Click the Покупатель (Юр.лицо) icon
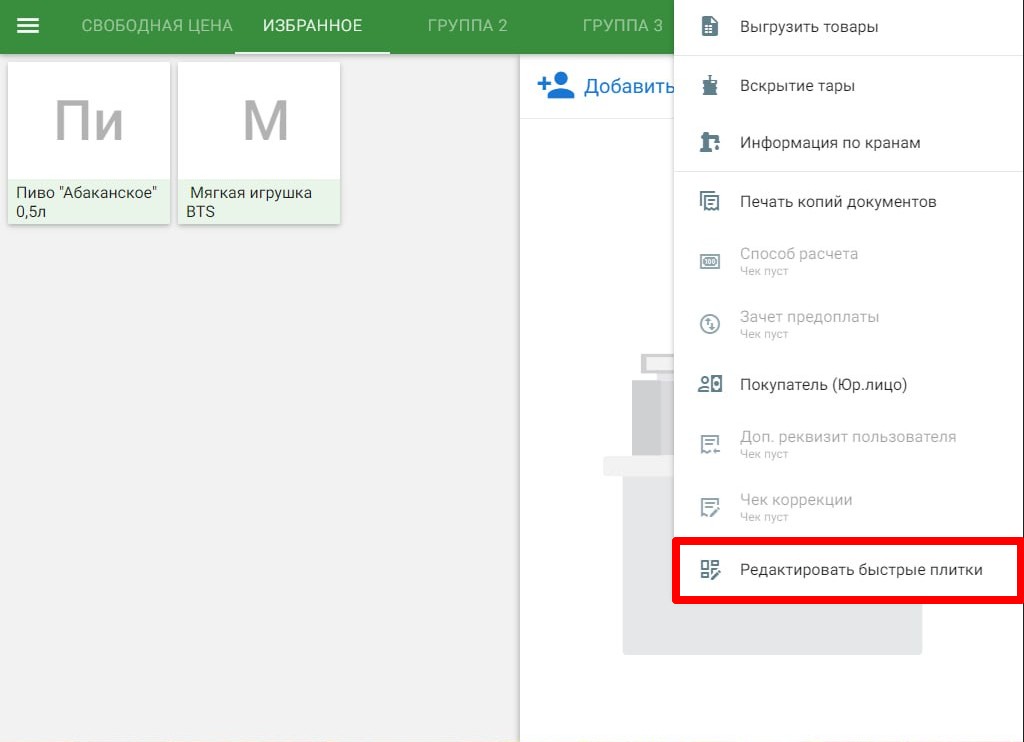Viewport: 1024px width, 742px height. coord(710,384)
